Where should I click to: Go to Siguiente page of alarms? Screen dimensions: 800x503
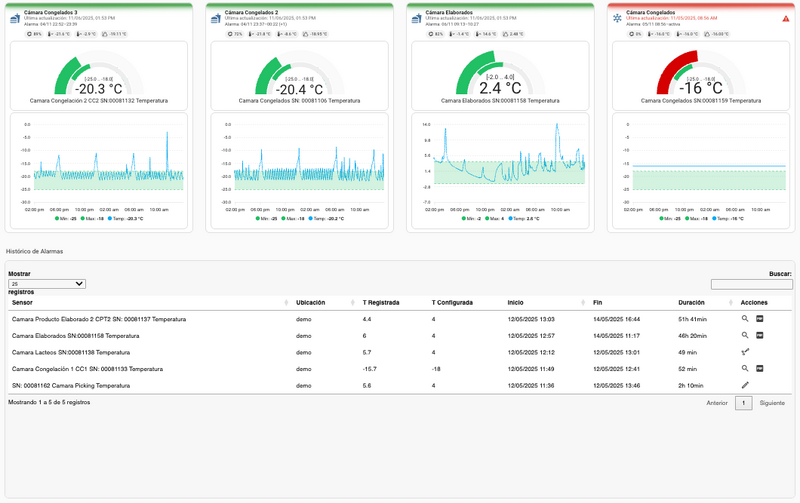(772, 403)
